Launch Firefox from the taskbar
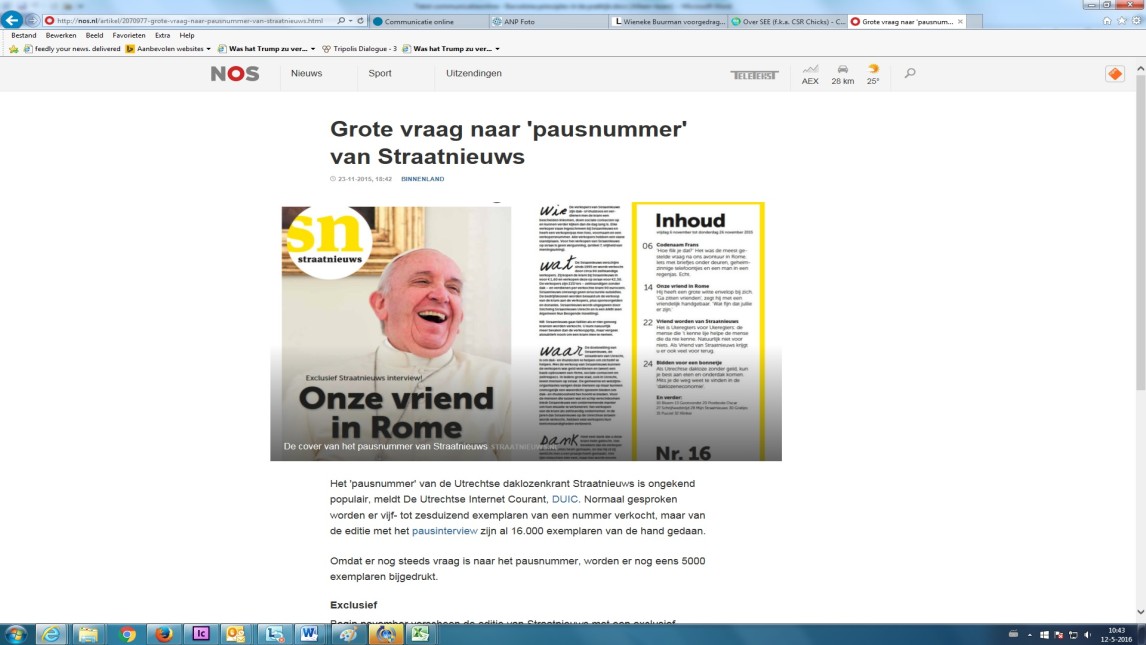The image size is (1146, 645). (x=164, y=634)
